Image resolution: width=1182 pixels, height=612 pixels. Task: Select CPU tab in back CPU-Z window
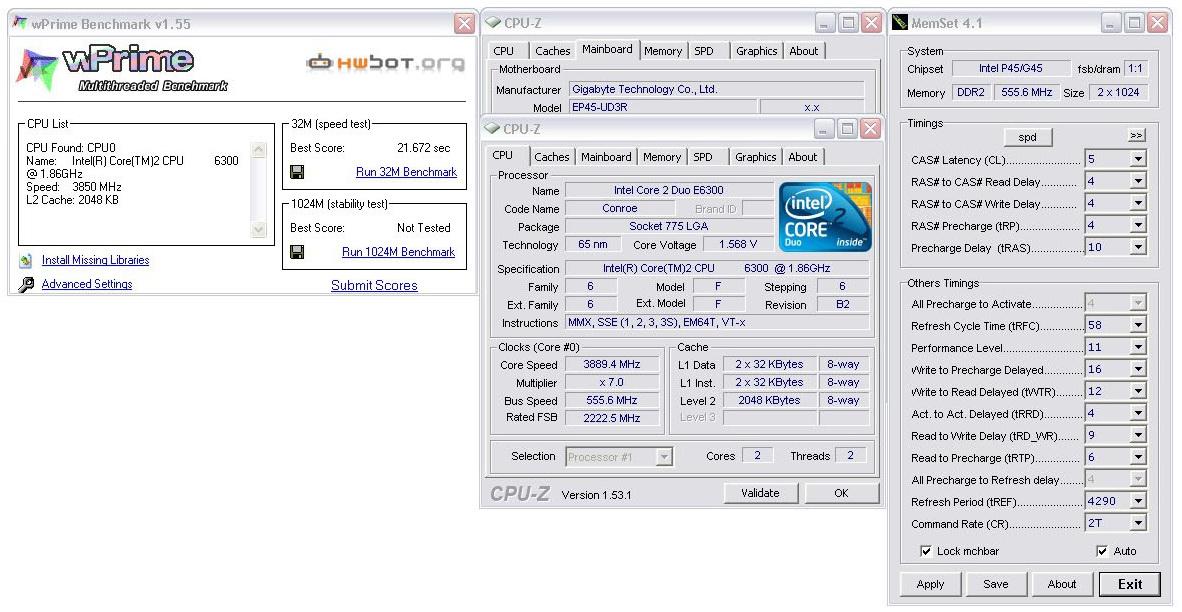pyautogui.click(x=504, y=50)
